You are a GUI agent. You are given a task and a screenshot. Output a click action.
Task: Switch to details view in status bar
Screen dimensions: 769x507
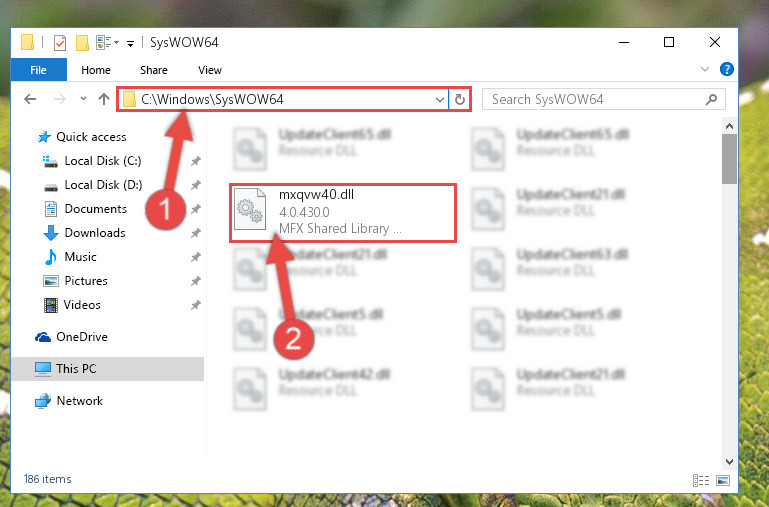701,480
